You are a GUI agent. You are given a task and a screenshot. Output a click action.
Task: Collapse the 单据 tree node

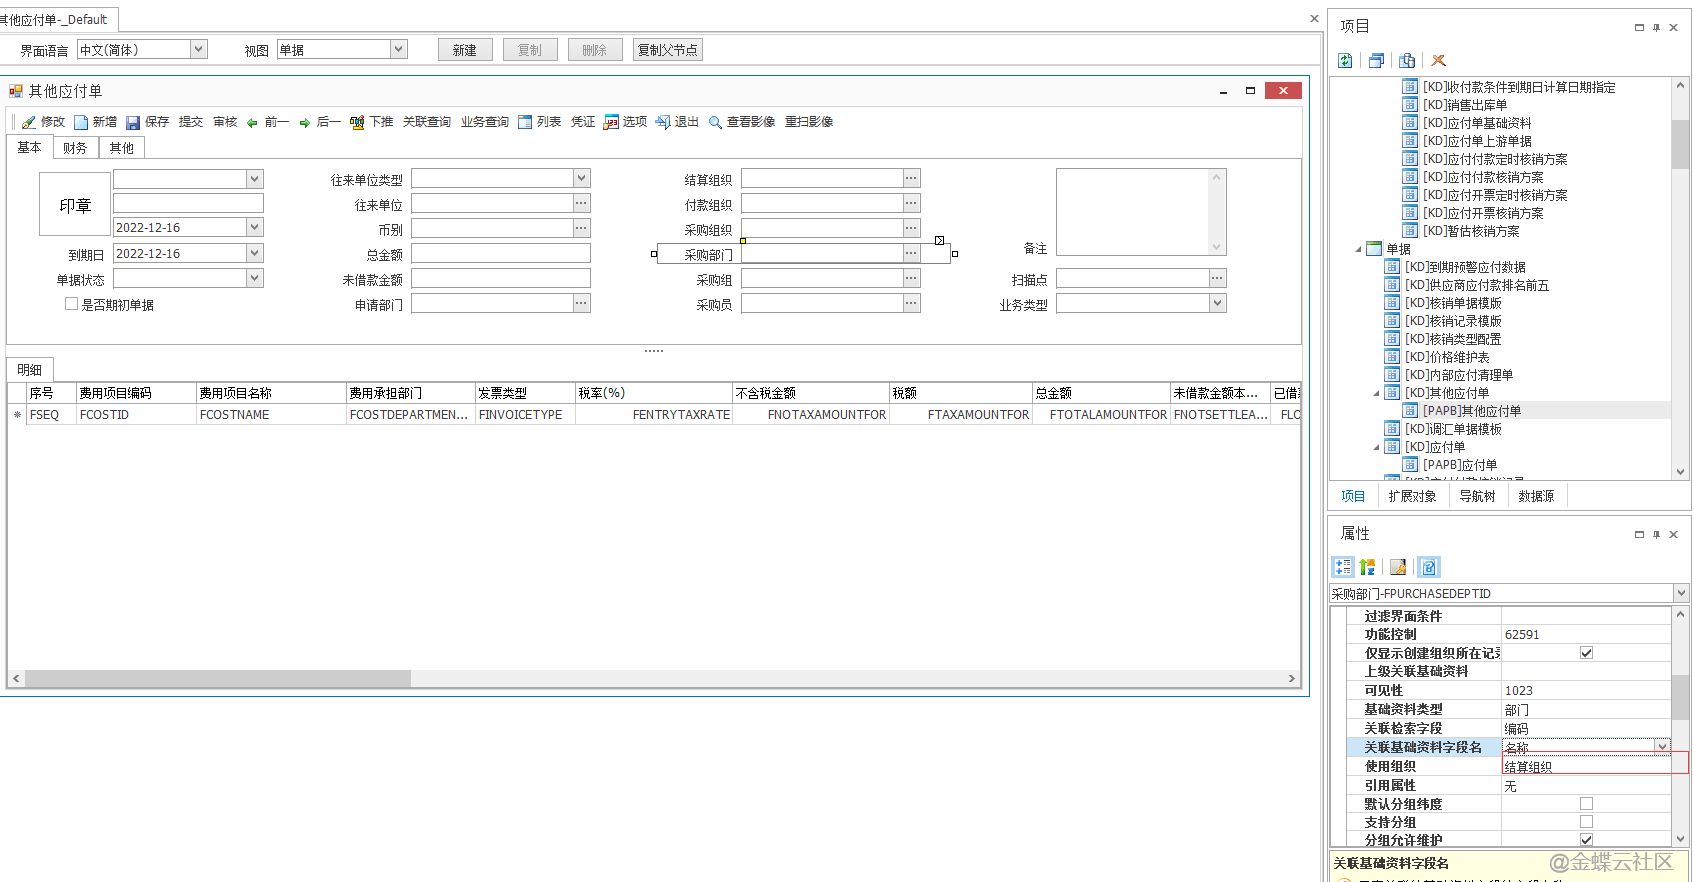1358,249
